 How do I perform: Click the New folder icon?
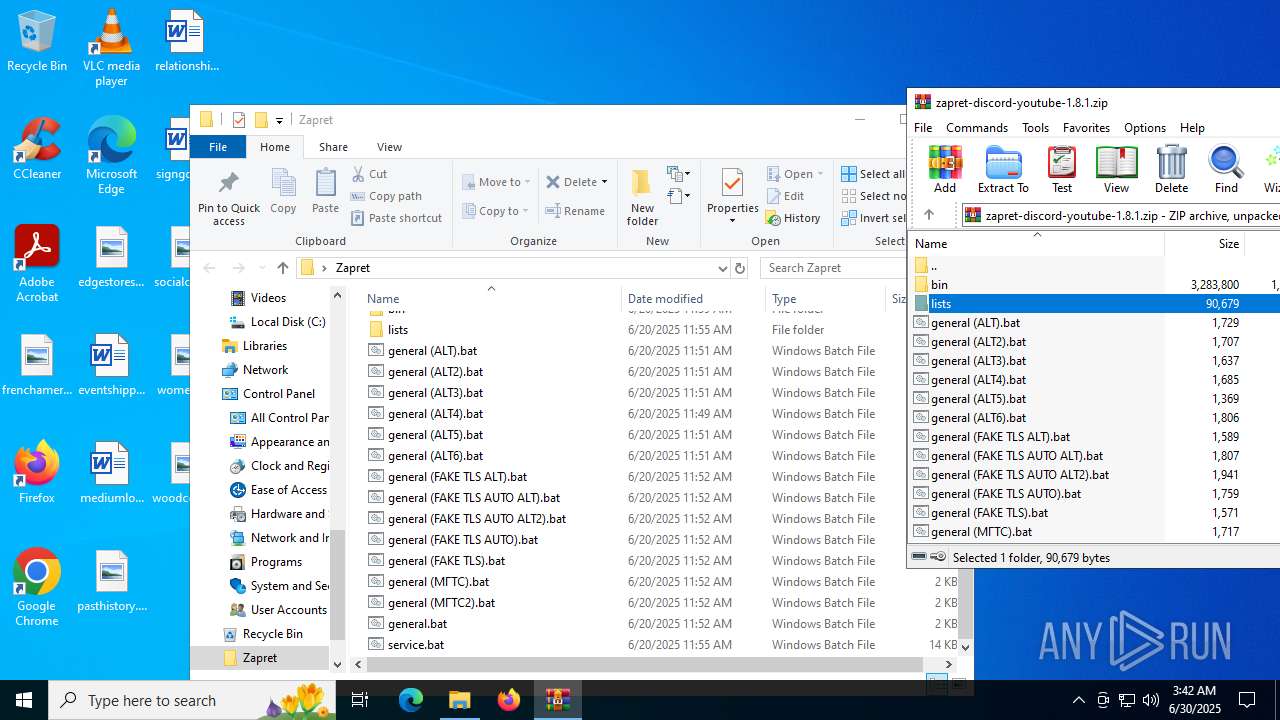point(642,197)
